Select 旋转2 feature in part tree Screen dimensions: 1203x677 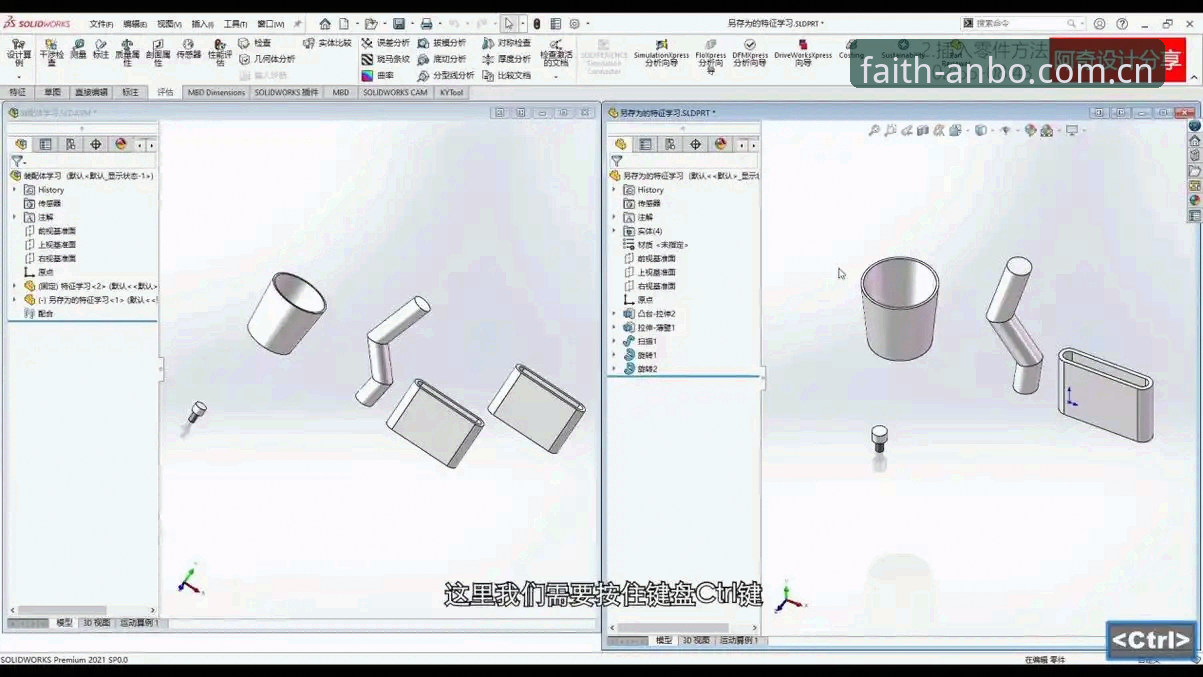click(x=640, y=369)
